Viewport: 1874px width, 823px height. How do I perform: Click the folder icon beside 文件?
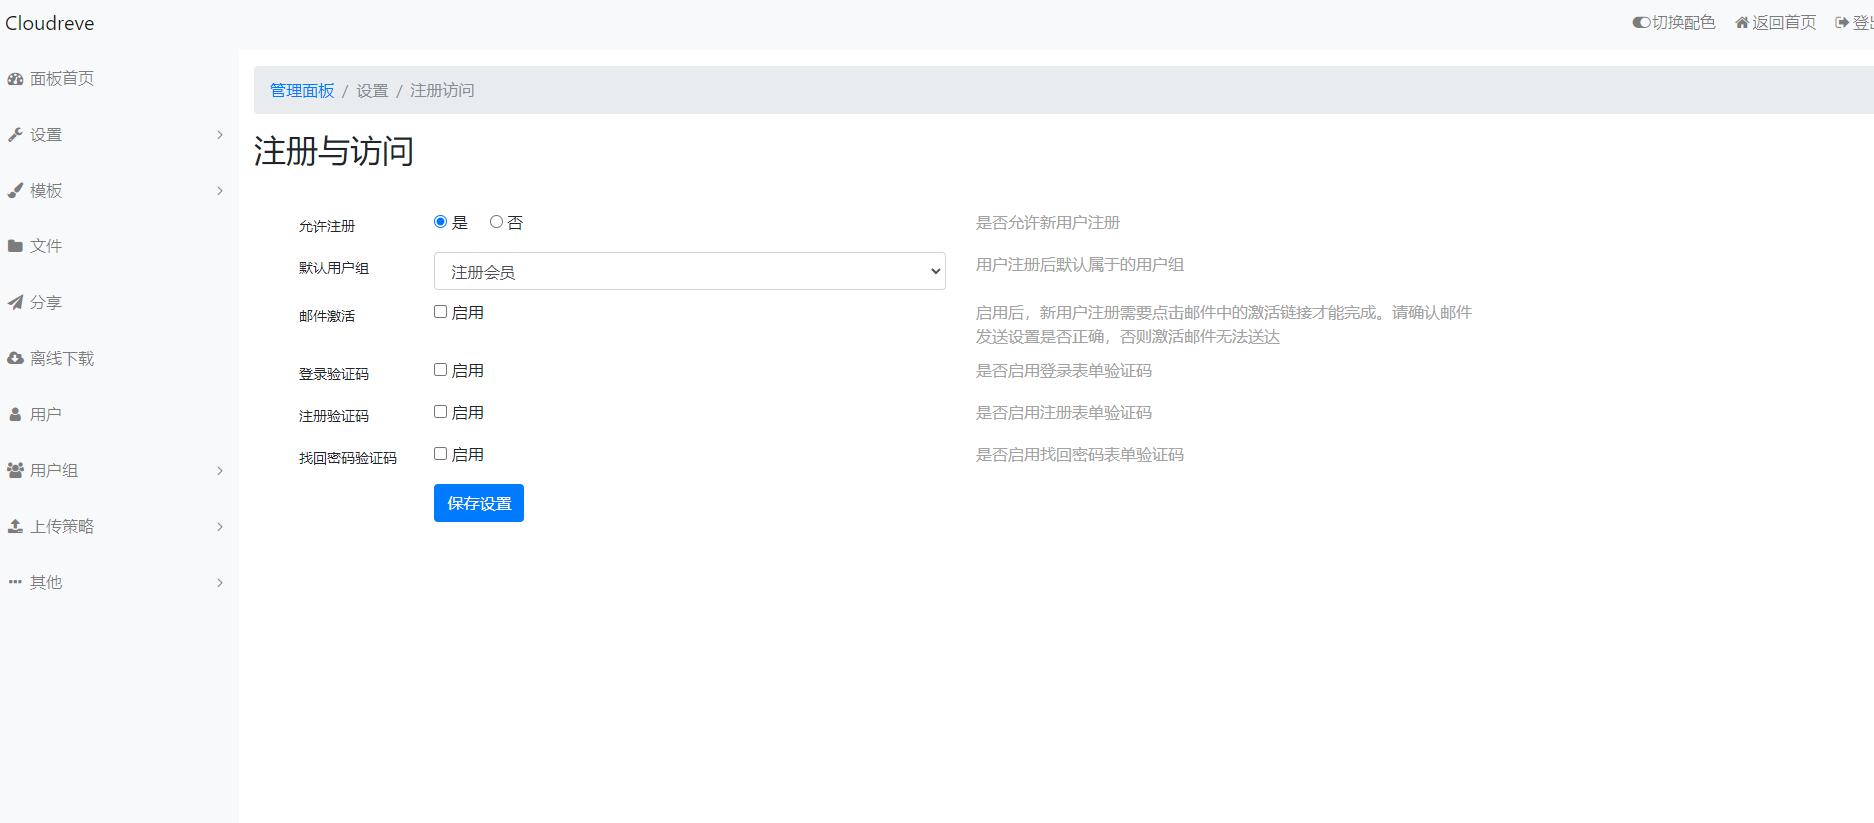pyautogui.click(x=15, y=246)
